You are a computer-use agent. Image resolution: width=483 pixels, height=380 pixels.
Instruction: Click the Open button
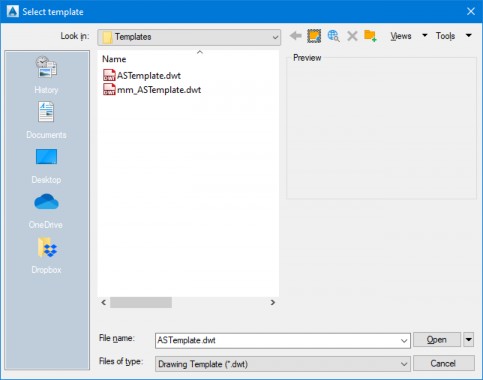(437, 340)
